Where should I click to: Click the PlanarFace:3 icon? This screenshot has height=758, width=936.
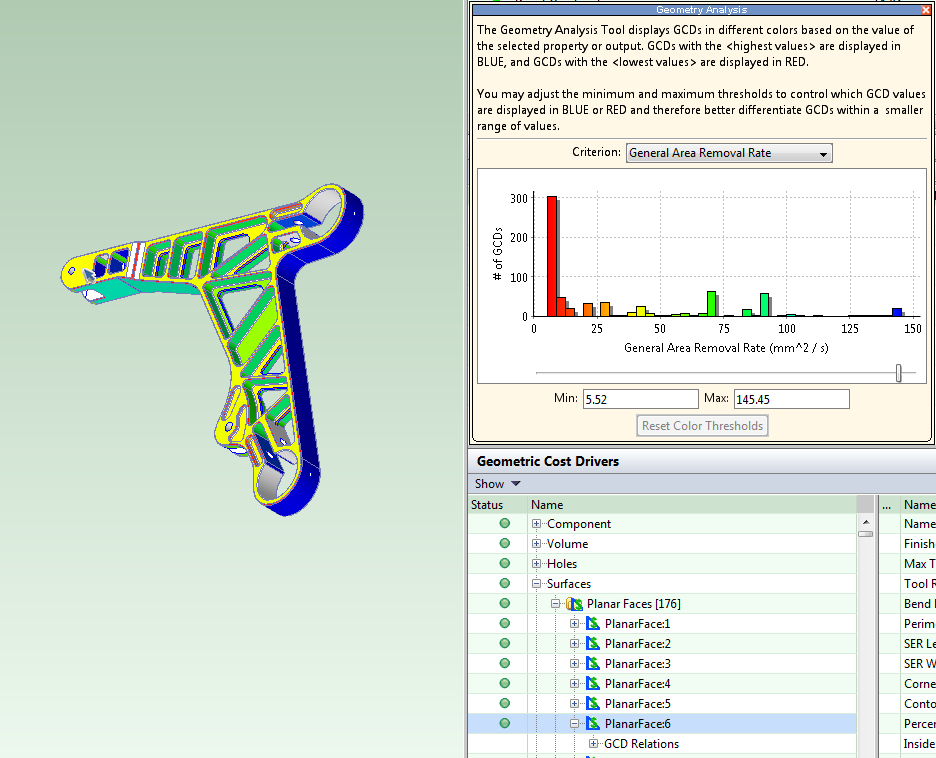593,664
